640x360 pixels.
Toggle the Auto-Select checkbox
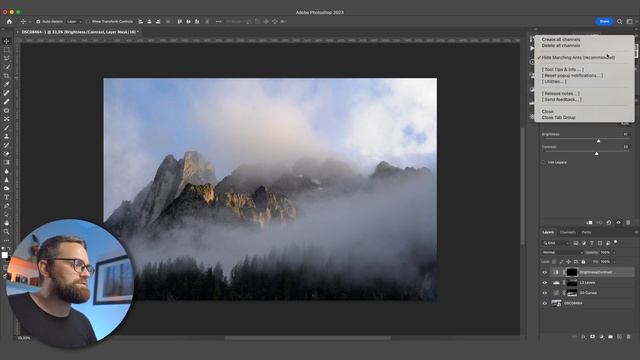(38, 22)
